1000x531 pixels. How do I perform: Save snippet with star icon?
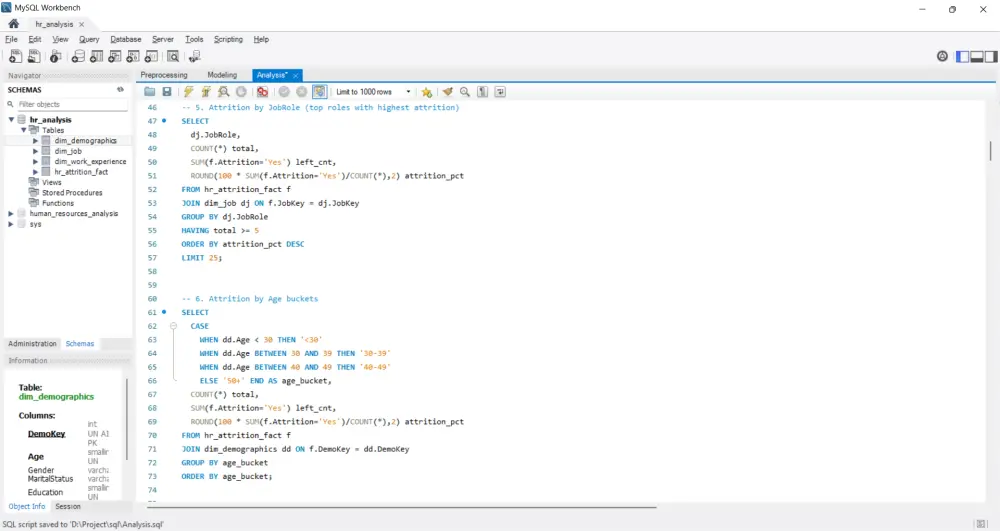427,92
